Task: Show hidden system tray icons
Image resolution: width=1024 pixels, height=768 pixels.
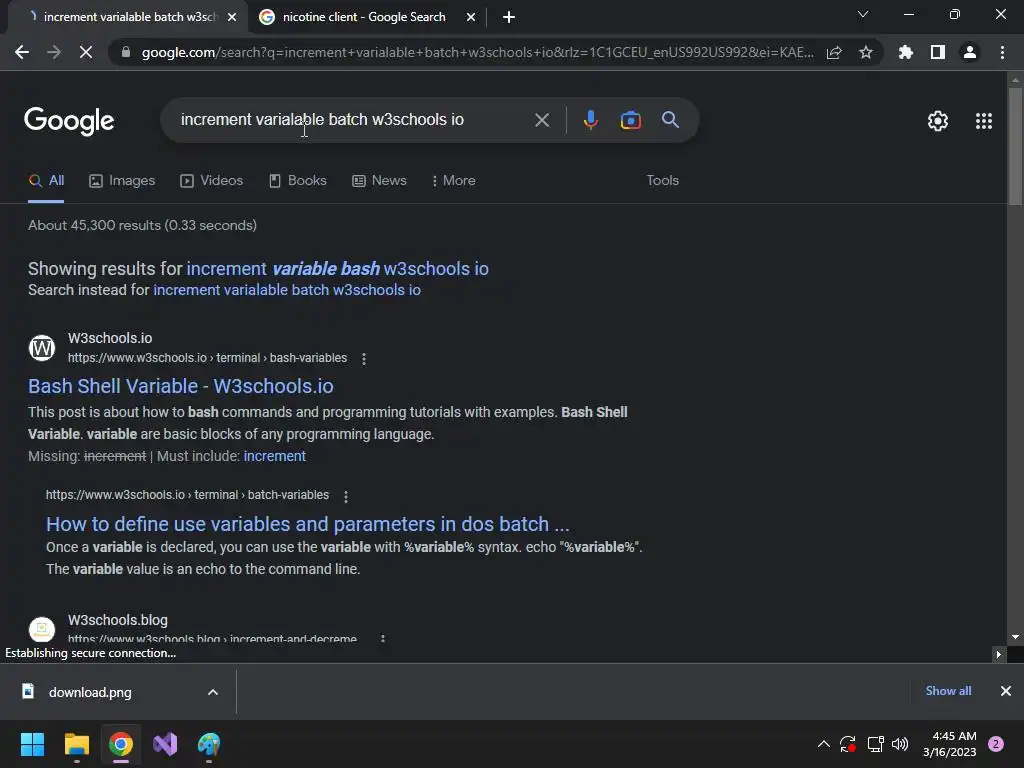Action: pyautogui.click(x=824, y=744)
